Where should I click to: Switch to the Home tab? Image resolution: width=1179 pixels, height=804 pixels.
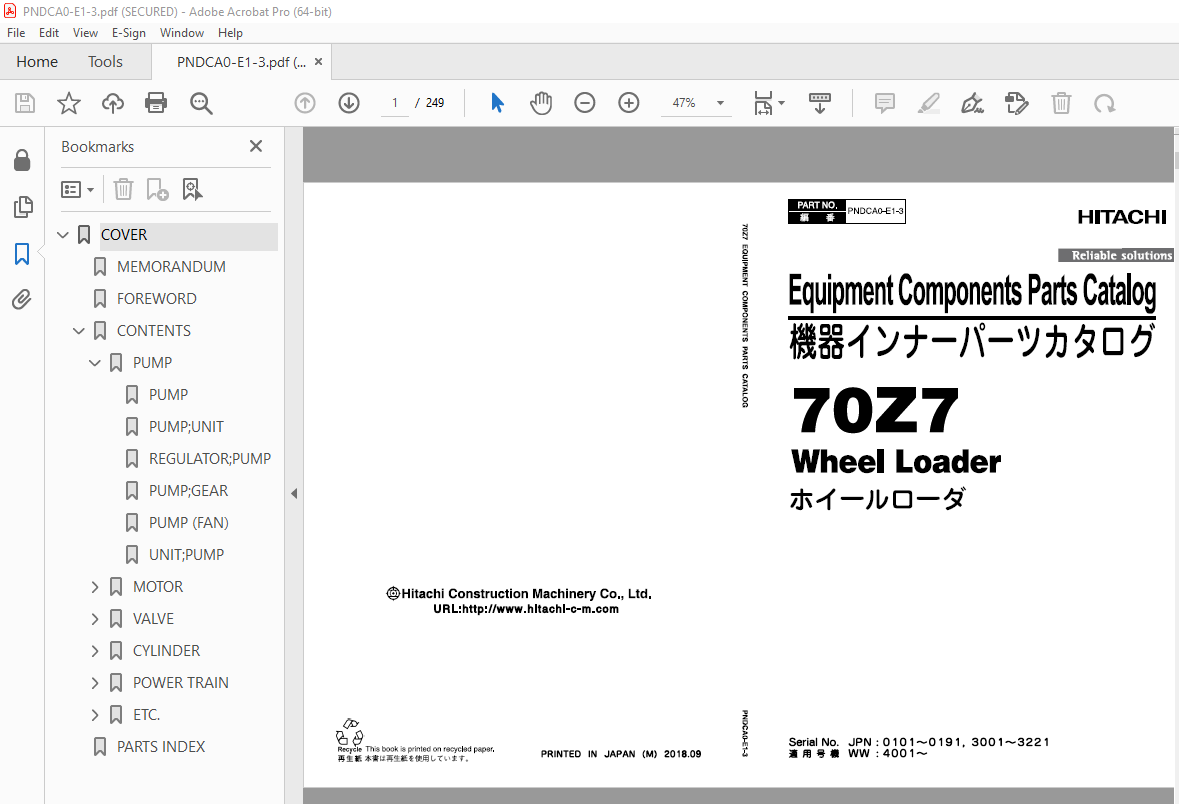pyautogui.click(x=37, y=62)
